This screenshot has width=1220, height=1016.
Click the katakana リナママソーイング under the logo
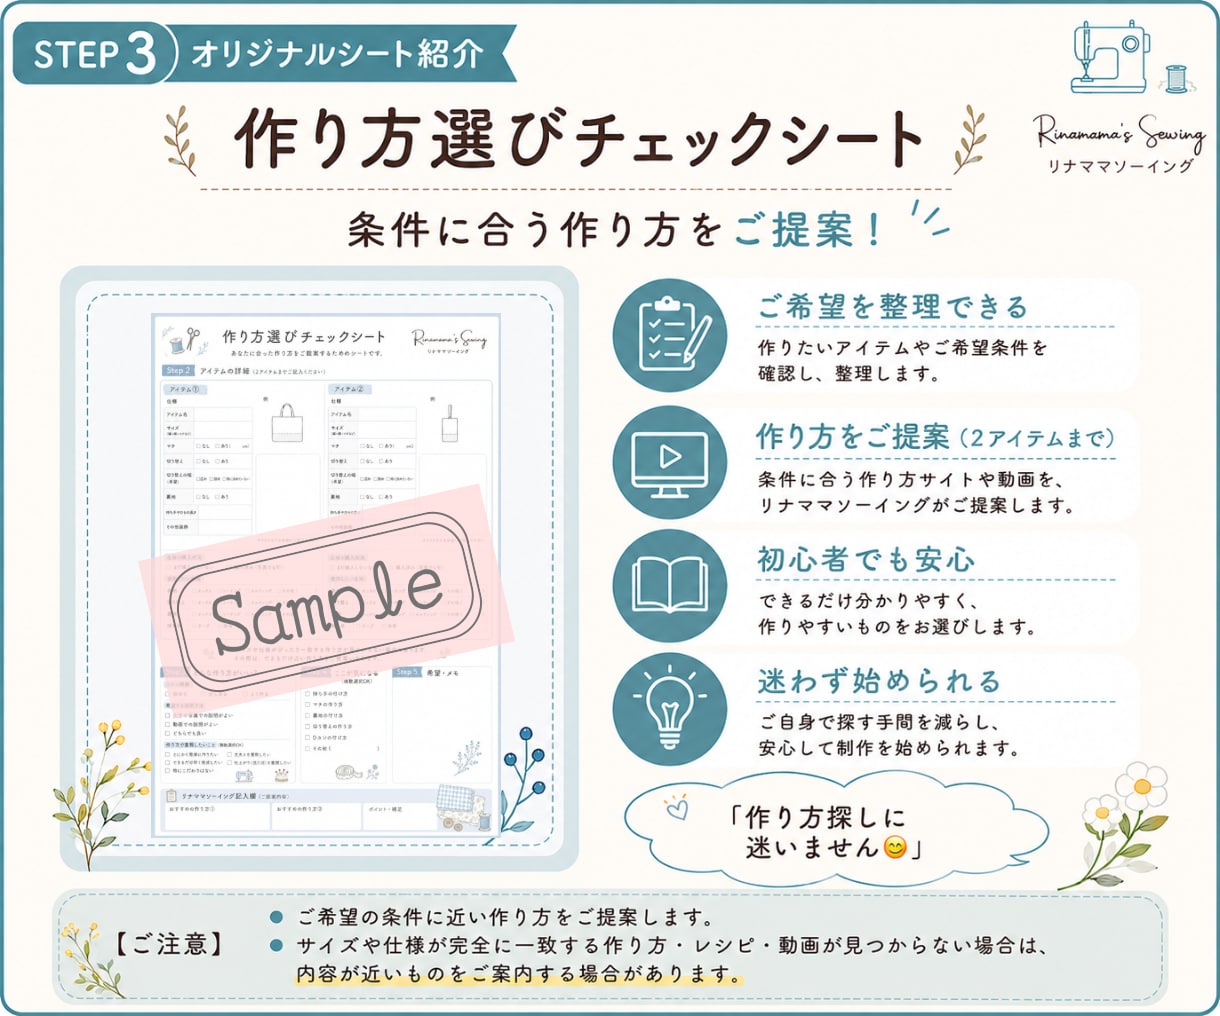[1120, 166]
